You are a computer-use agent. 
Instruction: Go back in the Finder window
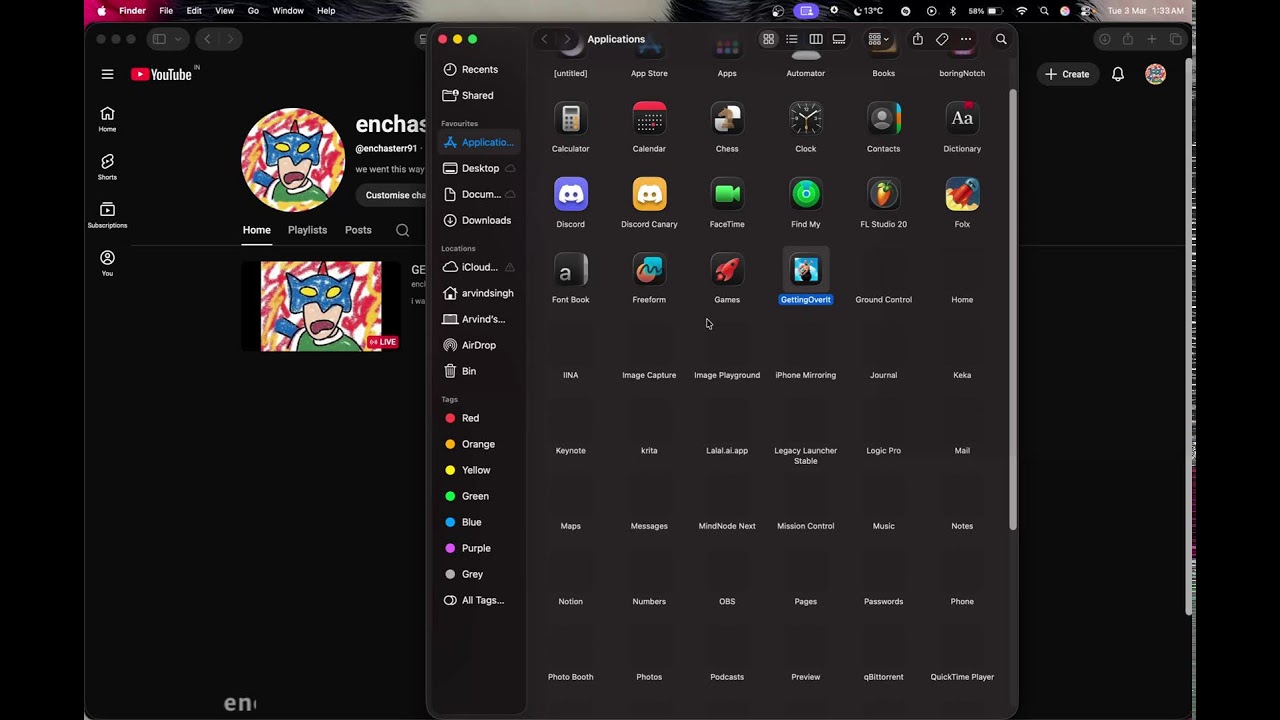(x=544, y=39)
